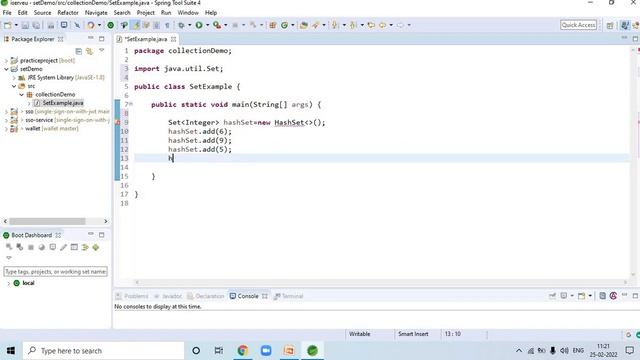Click the New Java Package toolbar icon
The width and height of the screenshot is (640, 360).
click(x=273, y=25)
